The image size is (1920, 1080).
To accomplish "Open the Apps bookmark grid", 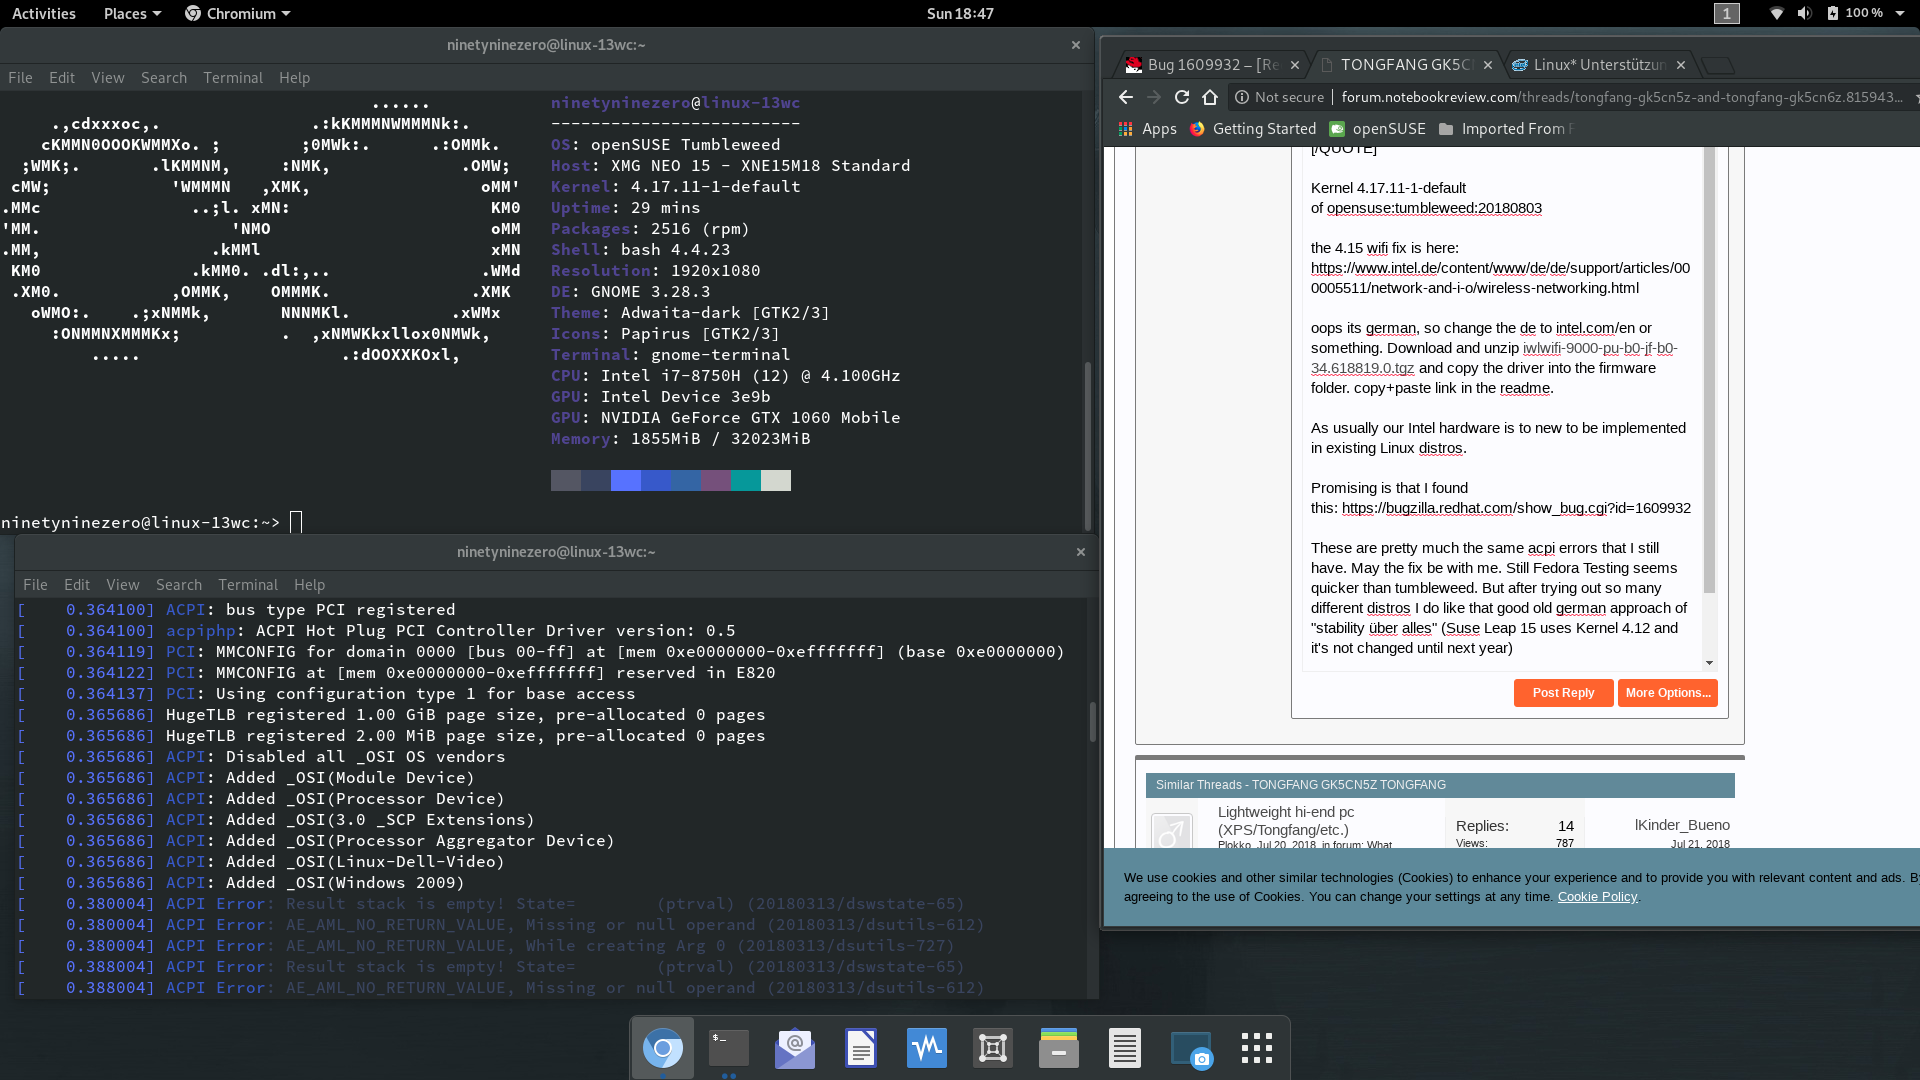I will point(1147,129).
